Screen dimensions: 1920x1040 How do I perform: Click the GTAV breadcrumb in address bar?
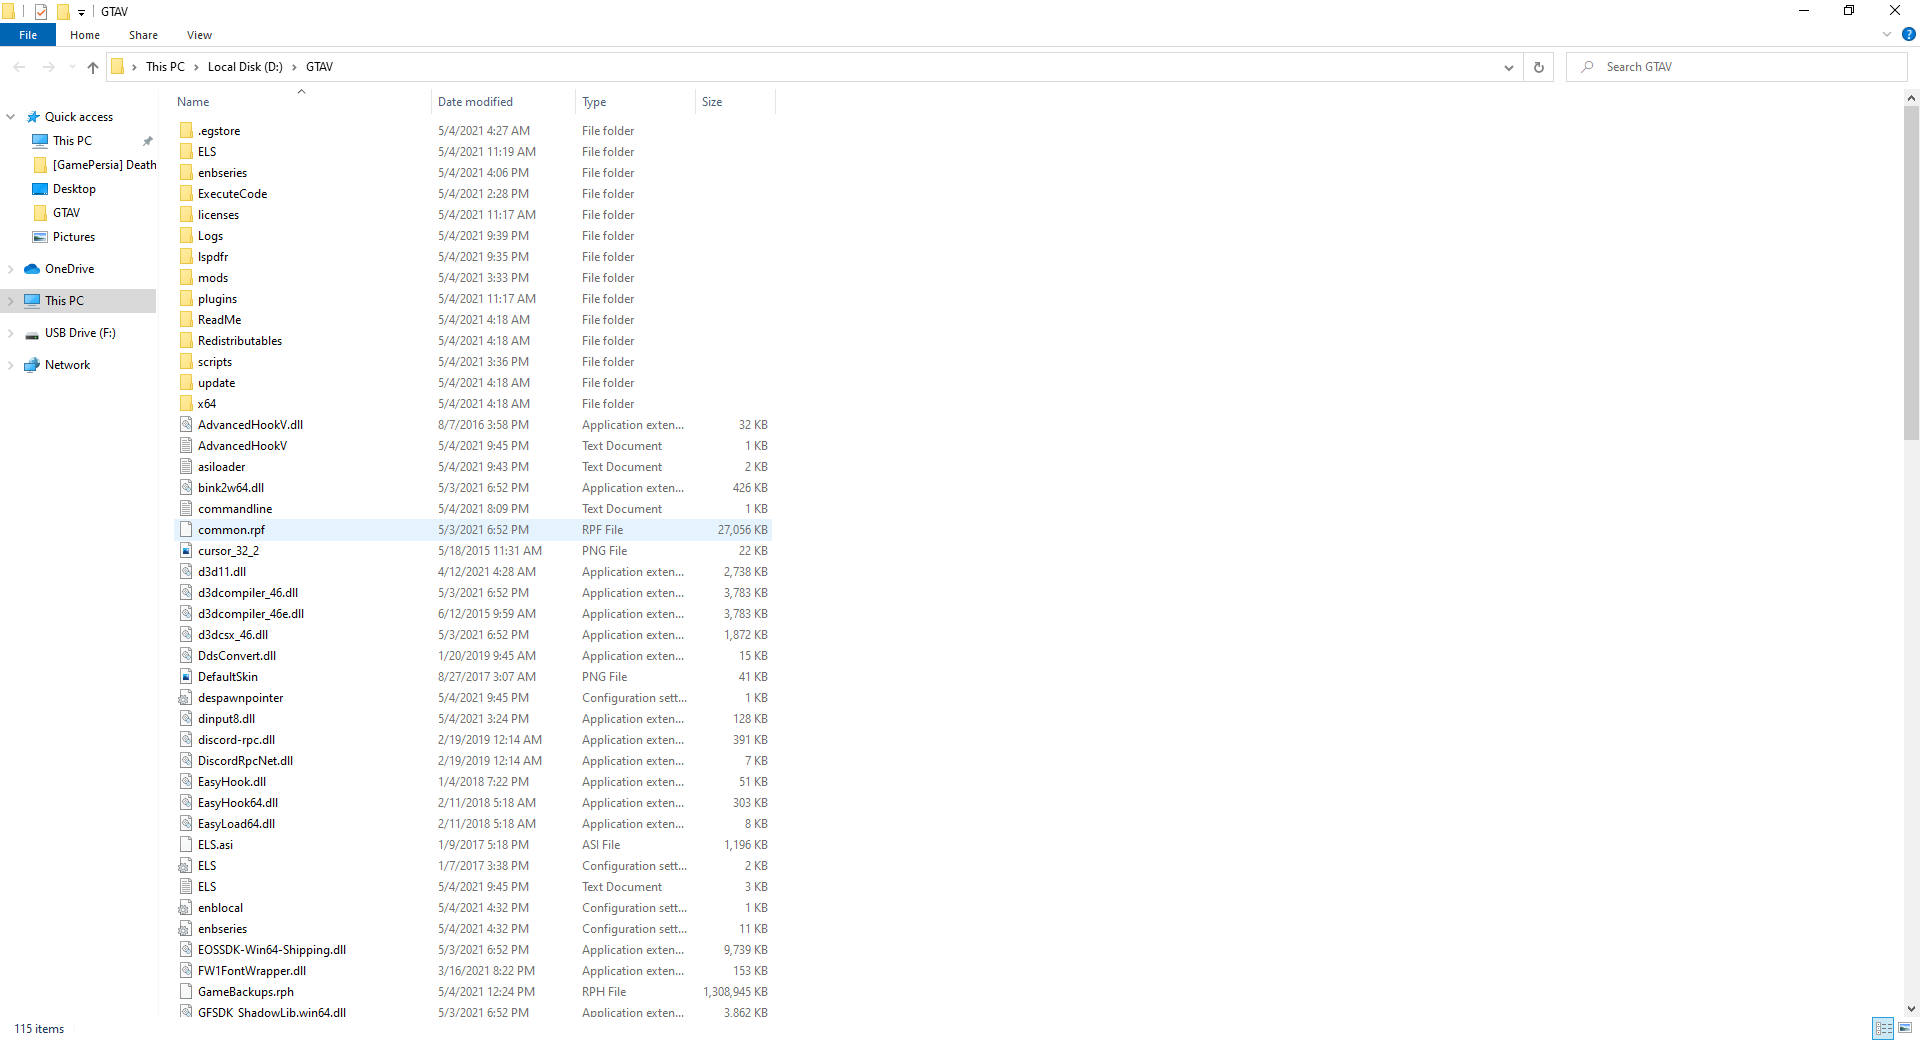[319, 67]
